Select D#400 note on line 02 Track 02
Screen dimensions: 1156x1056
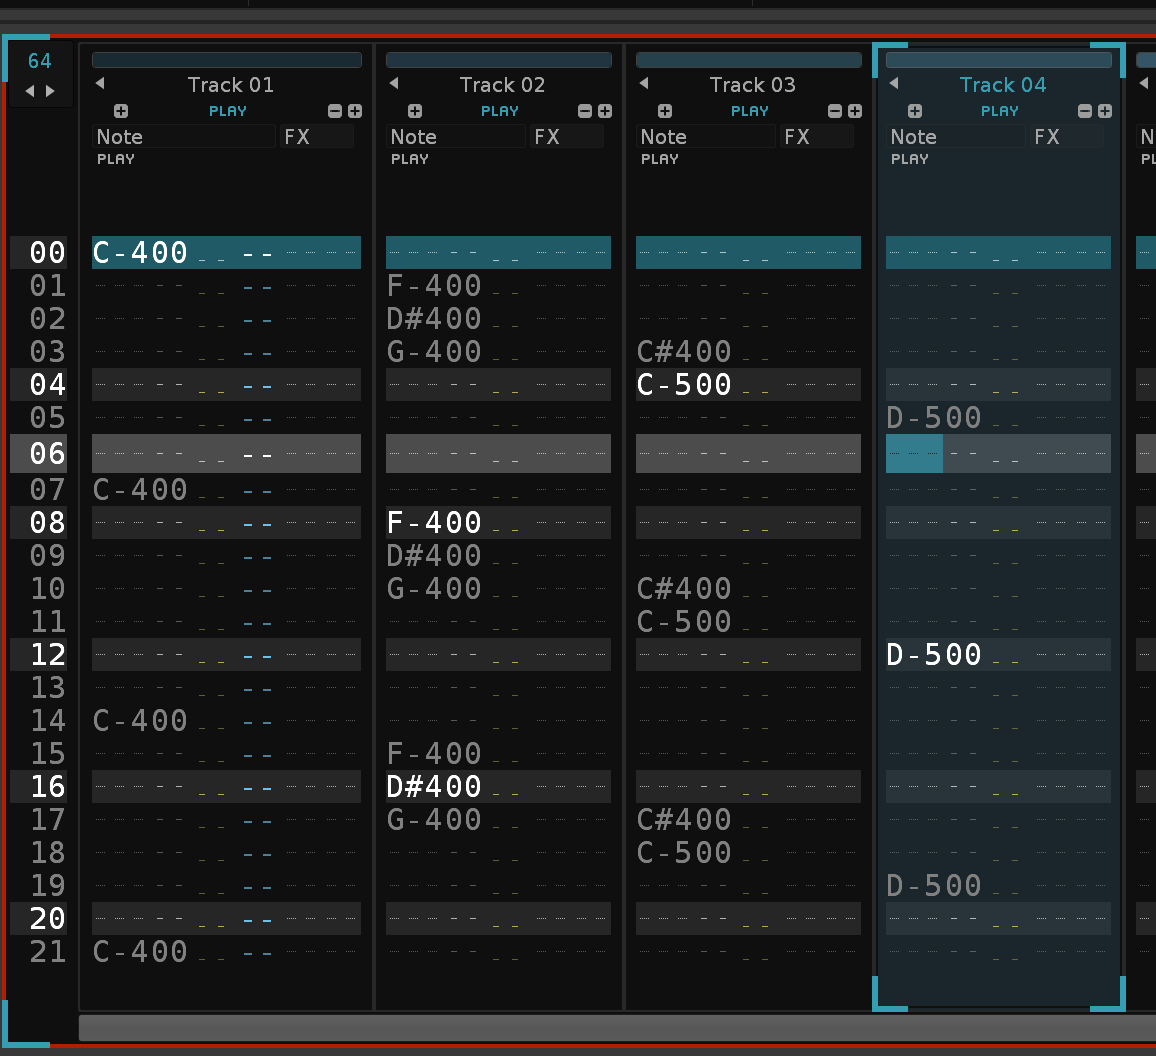434,319
